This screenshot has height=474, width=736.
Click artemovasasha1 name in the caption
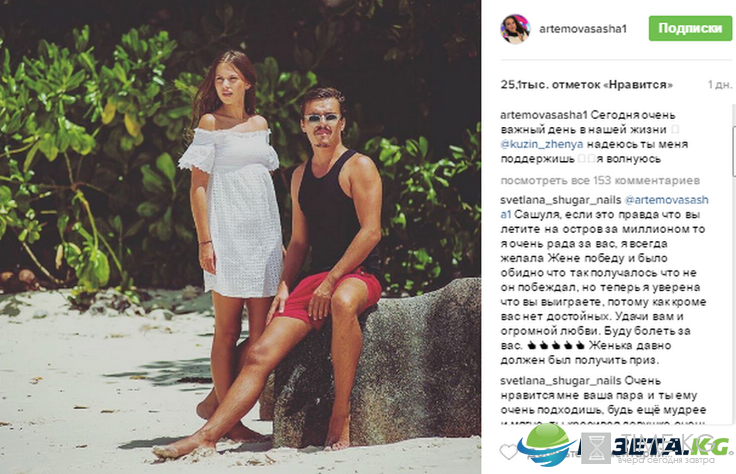point(544,115)
